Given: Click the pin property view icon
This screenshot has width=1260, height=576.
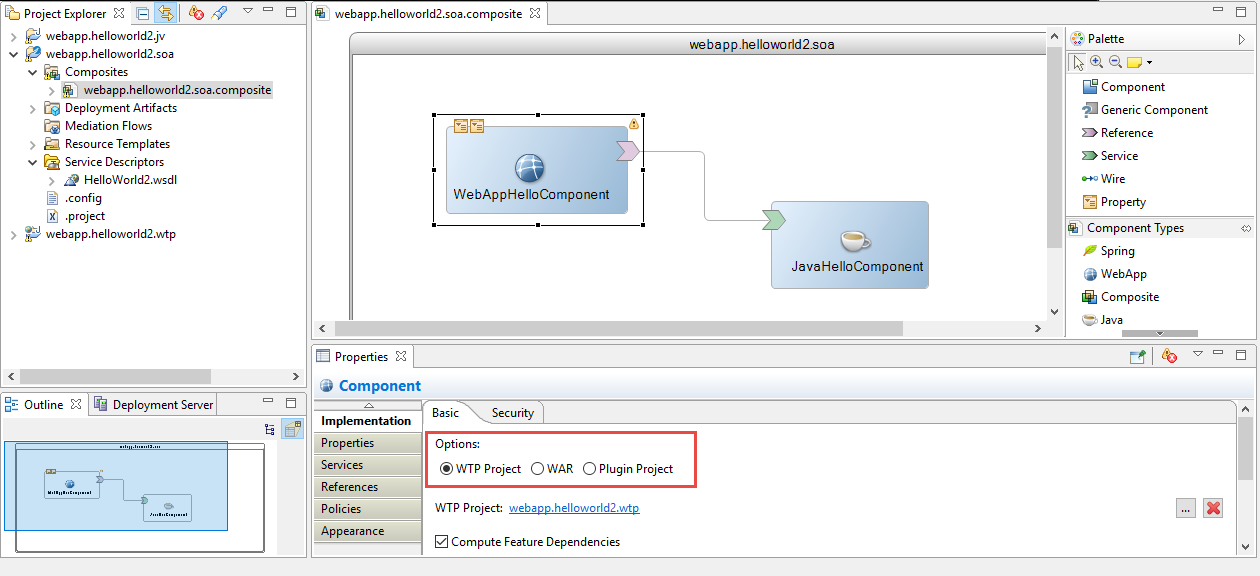Looking at the screenshot, I should [x=1138, y=356].
